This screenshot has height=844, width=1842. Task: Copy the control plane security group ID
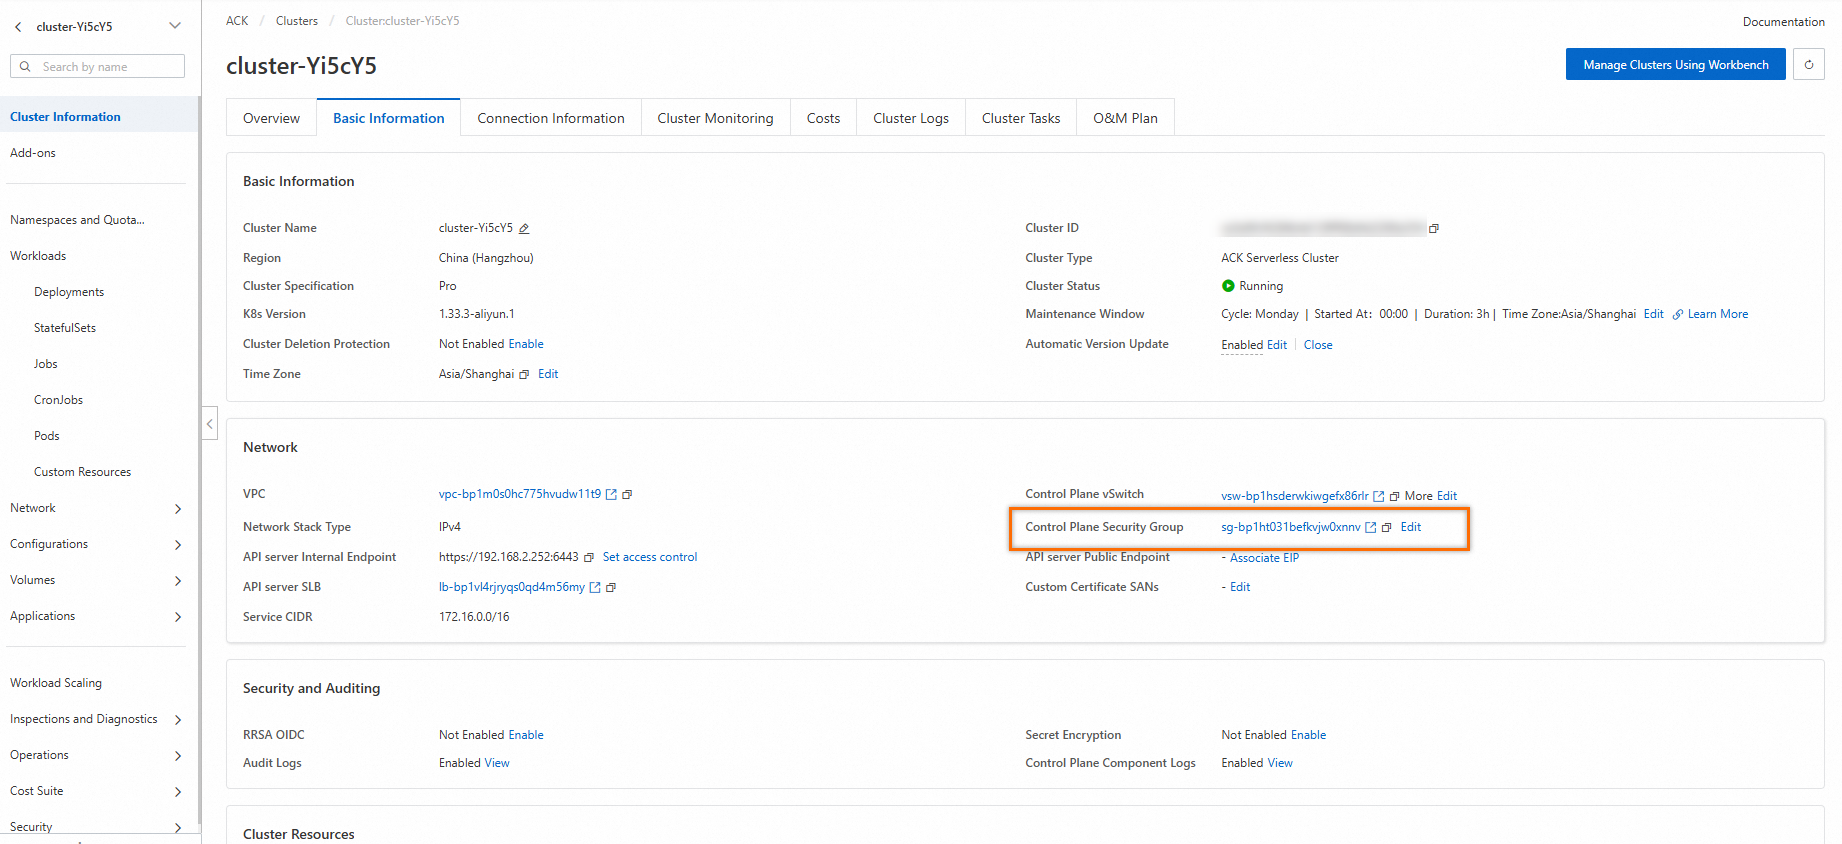coord(1386,528)
